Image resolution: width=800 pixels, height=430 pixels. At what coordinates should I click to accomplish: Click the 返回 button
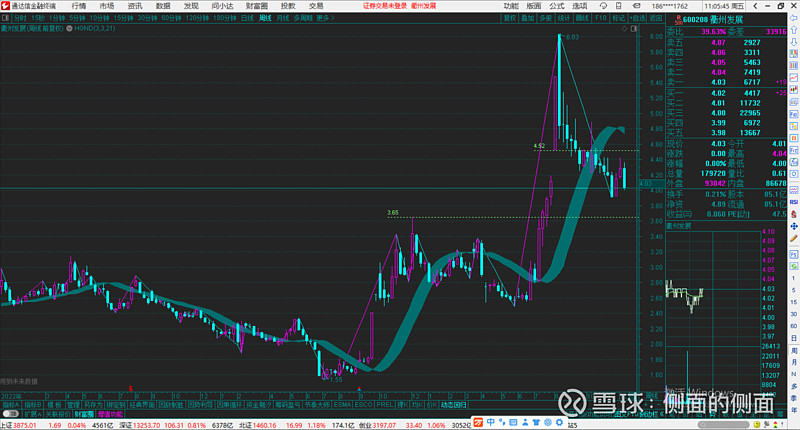(x=656, y=18)
